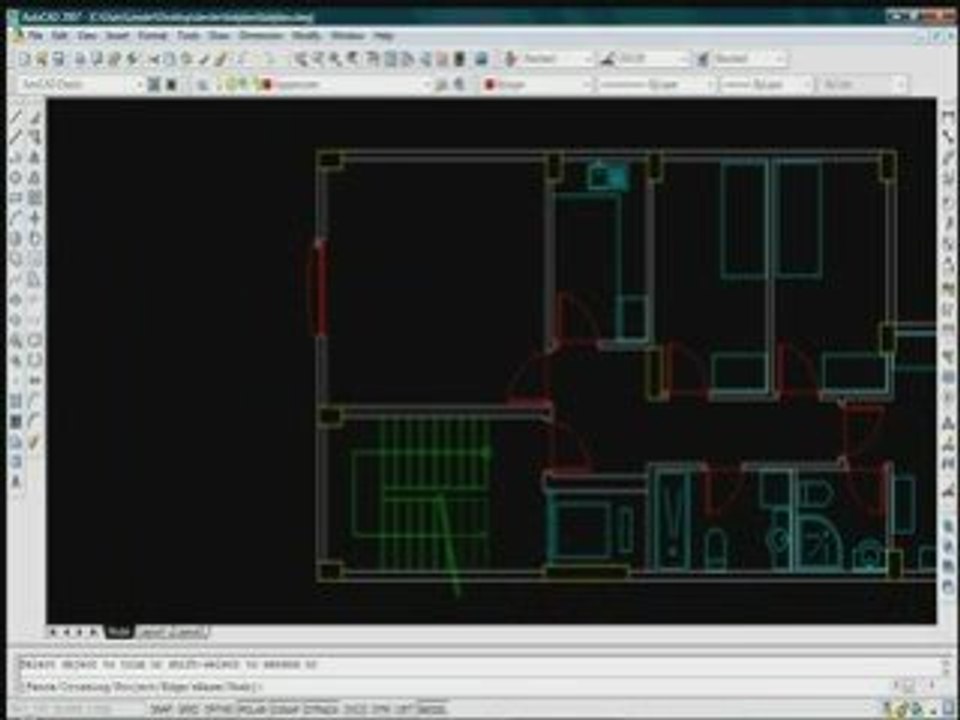
Task: Select the Array tool
Action: (x=36, y=198)
